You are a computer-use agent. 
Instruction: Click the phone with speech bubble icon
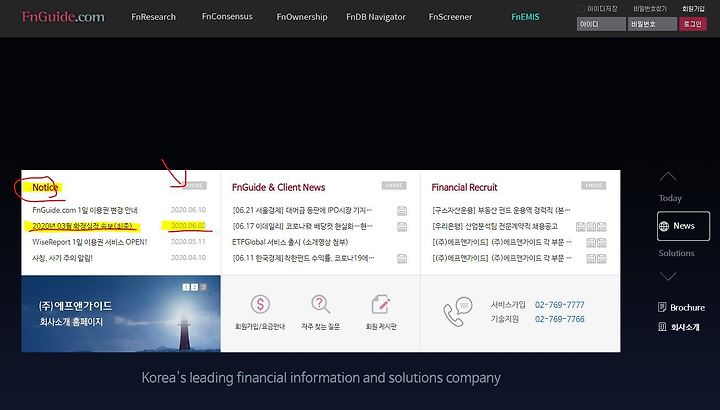coord(457,312)
